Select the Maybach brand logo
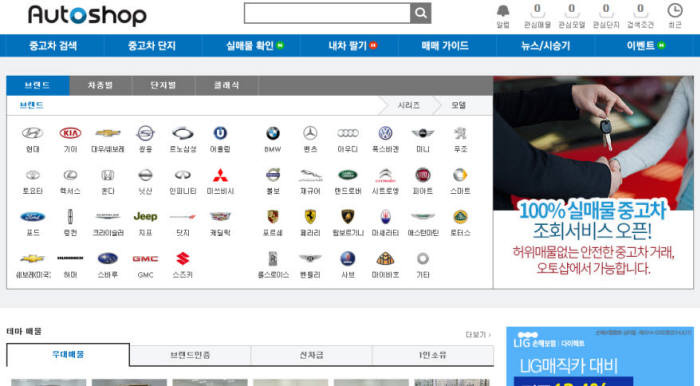700x386 pixels. [385, 259]
